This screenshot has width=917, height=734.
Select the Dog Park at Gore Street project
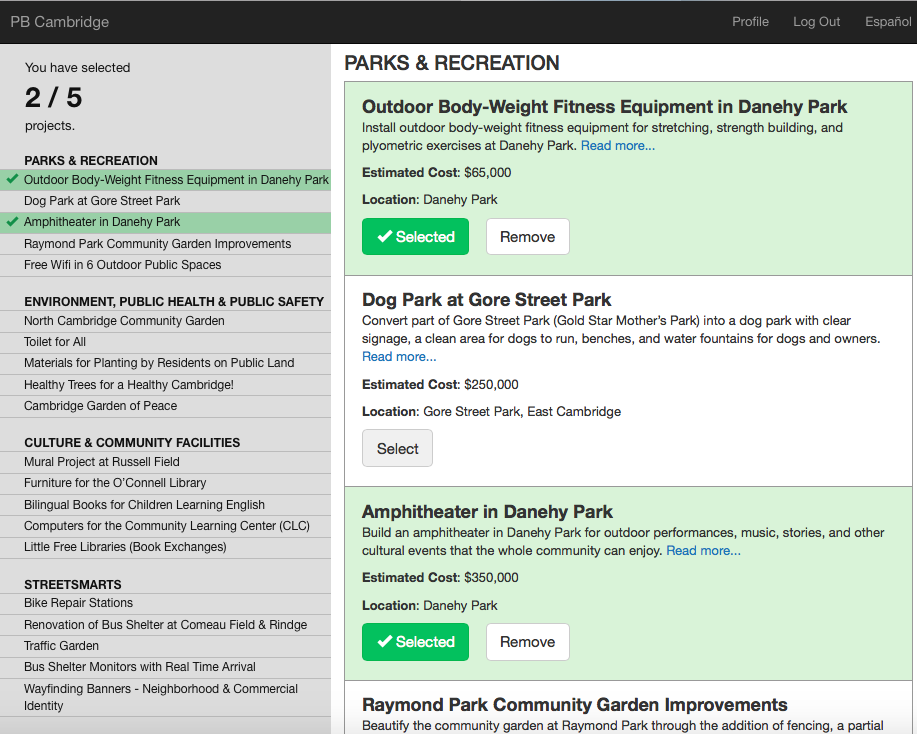(397, 449)
